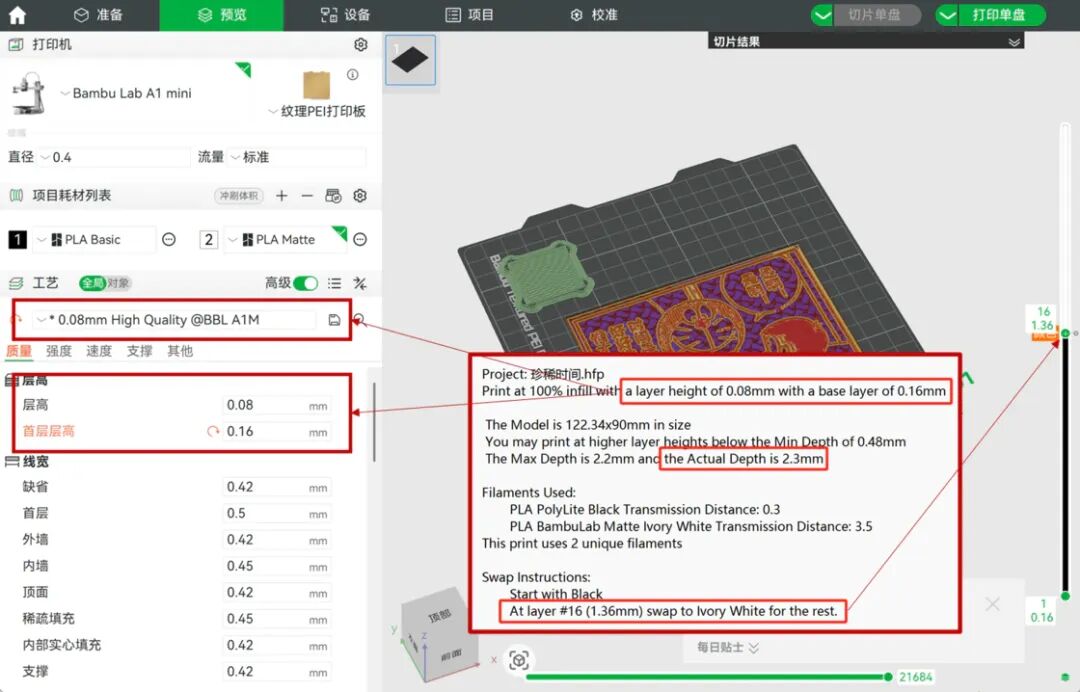Open the 直径 0.4 nozzle dropdown
1080x692 pixels.
tap(114, 157)
